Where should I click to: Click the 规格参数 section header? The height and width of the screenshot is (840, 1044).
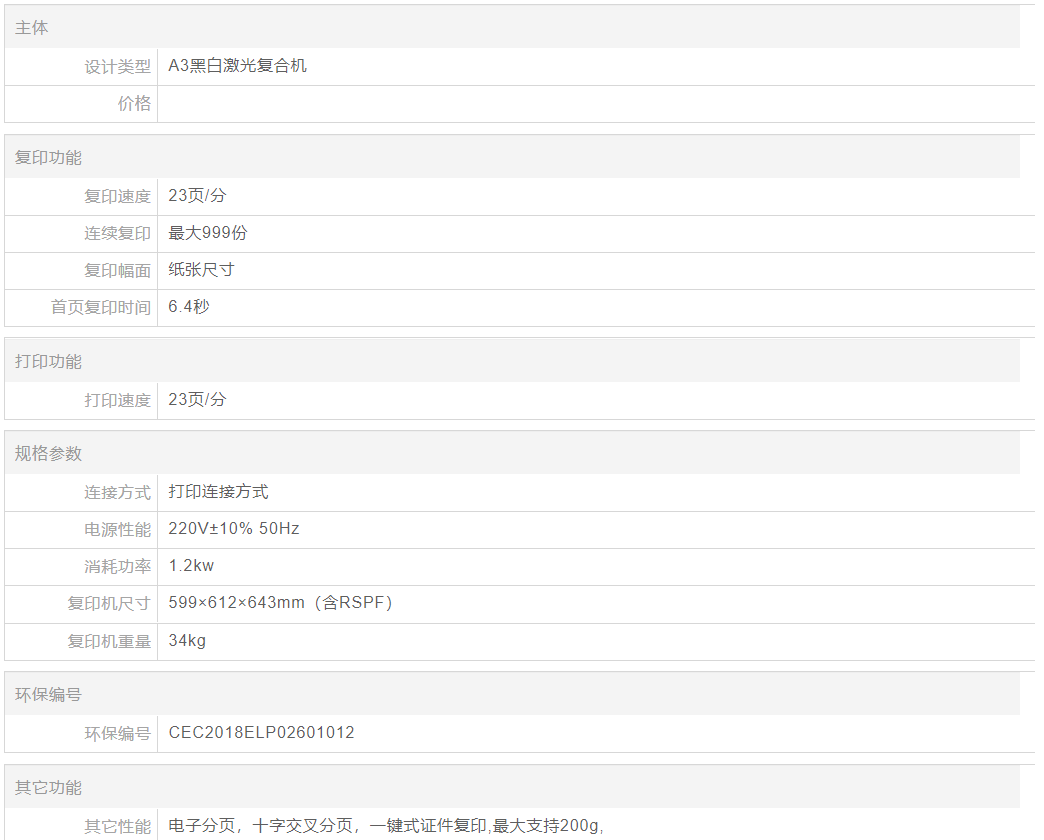pos(48,454)
